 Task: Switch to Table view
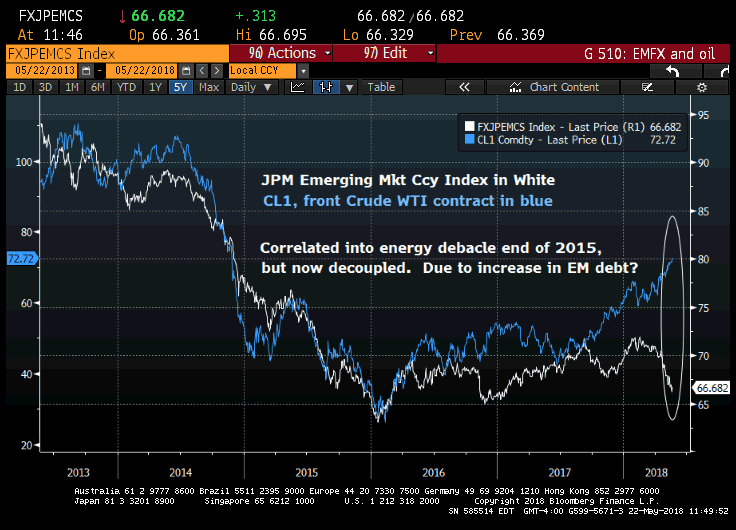point(381,87)
